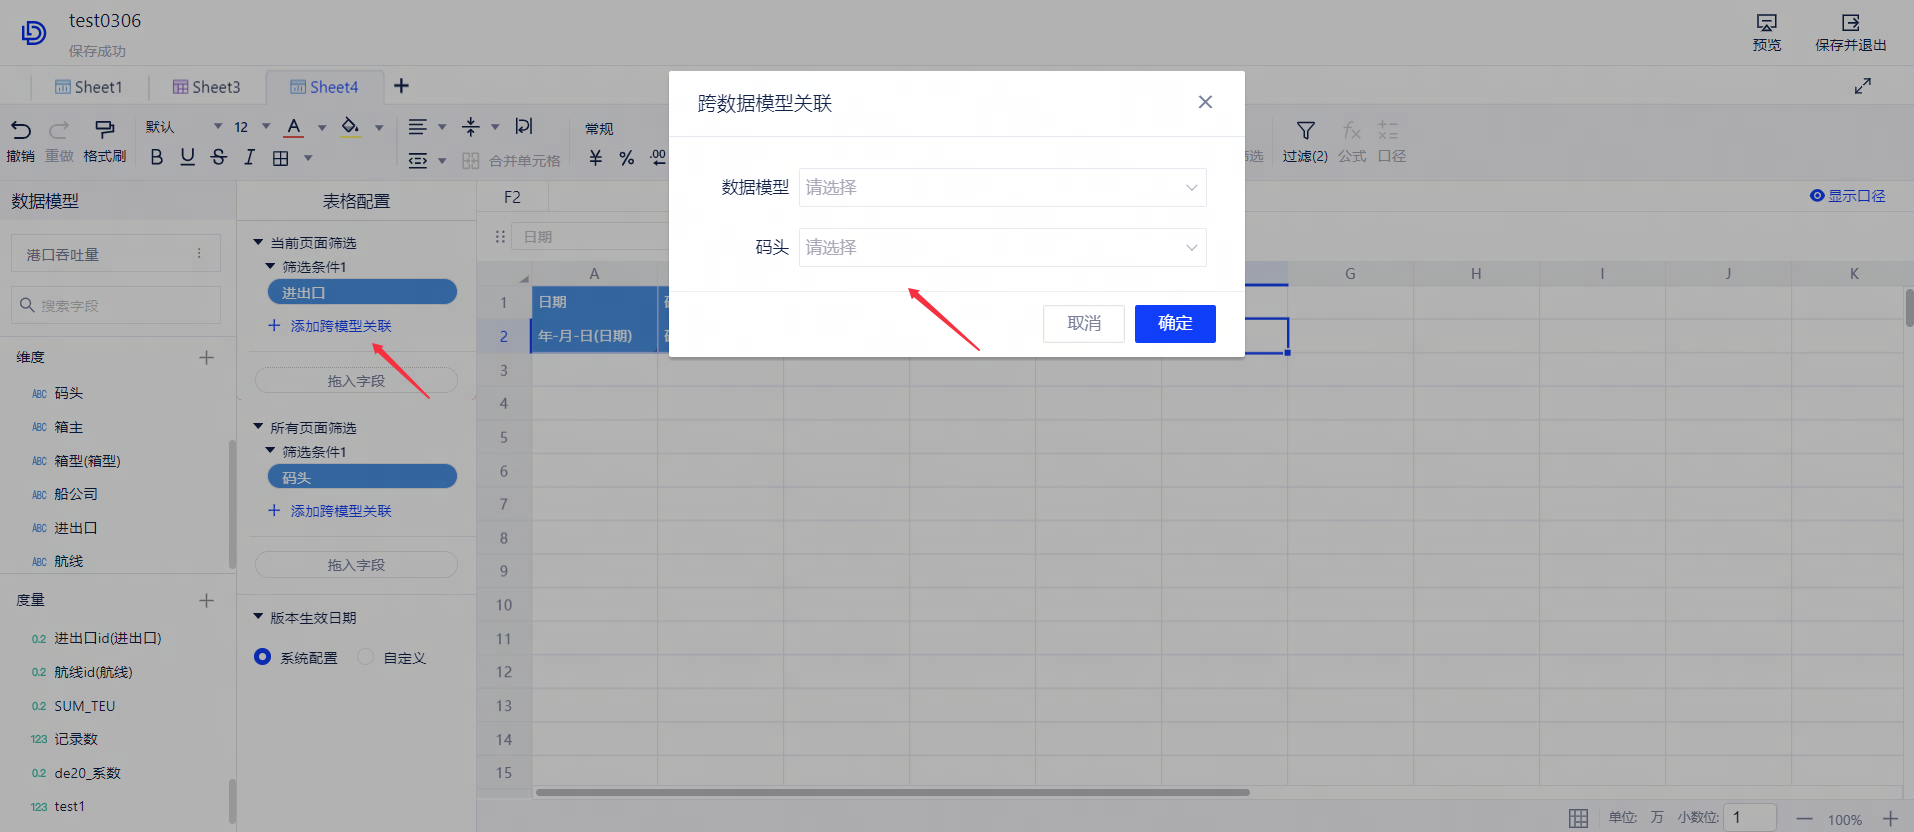
Task: Switch to the Sheet1 tab
Action: coord(88,87)
